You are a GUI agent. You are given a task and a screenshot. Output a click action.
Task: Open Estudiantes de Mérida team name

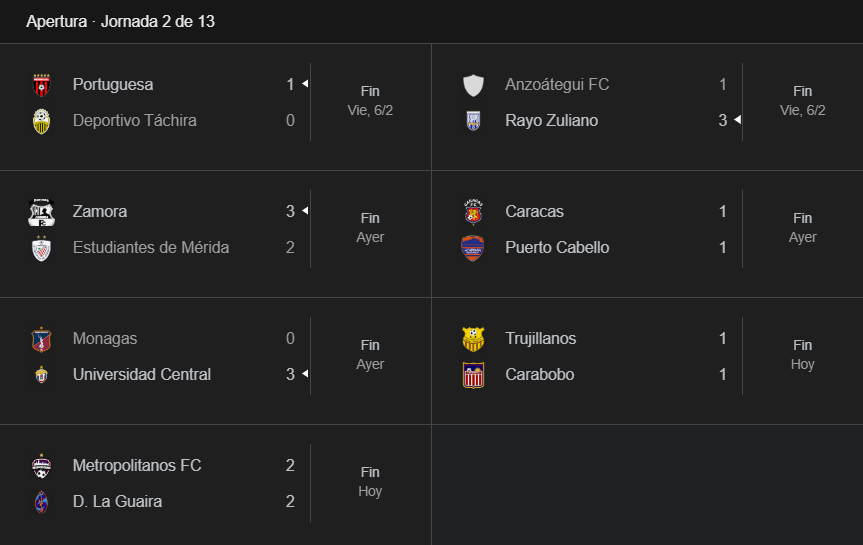click(x=151, y=248)
